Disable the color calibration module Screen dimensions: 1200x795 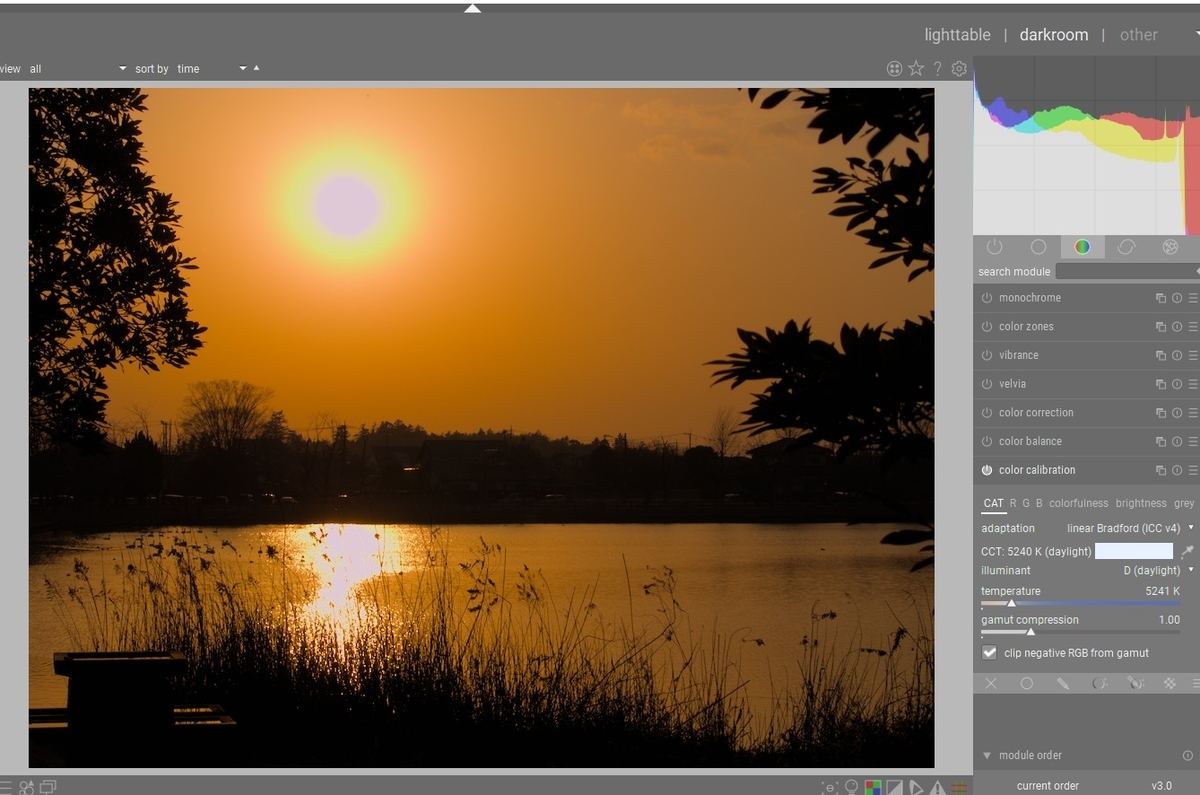pyautogui.click(x=987, y=470)
